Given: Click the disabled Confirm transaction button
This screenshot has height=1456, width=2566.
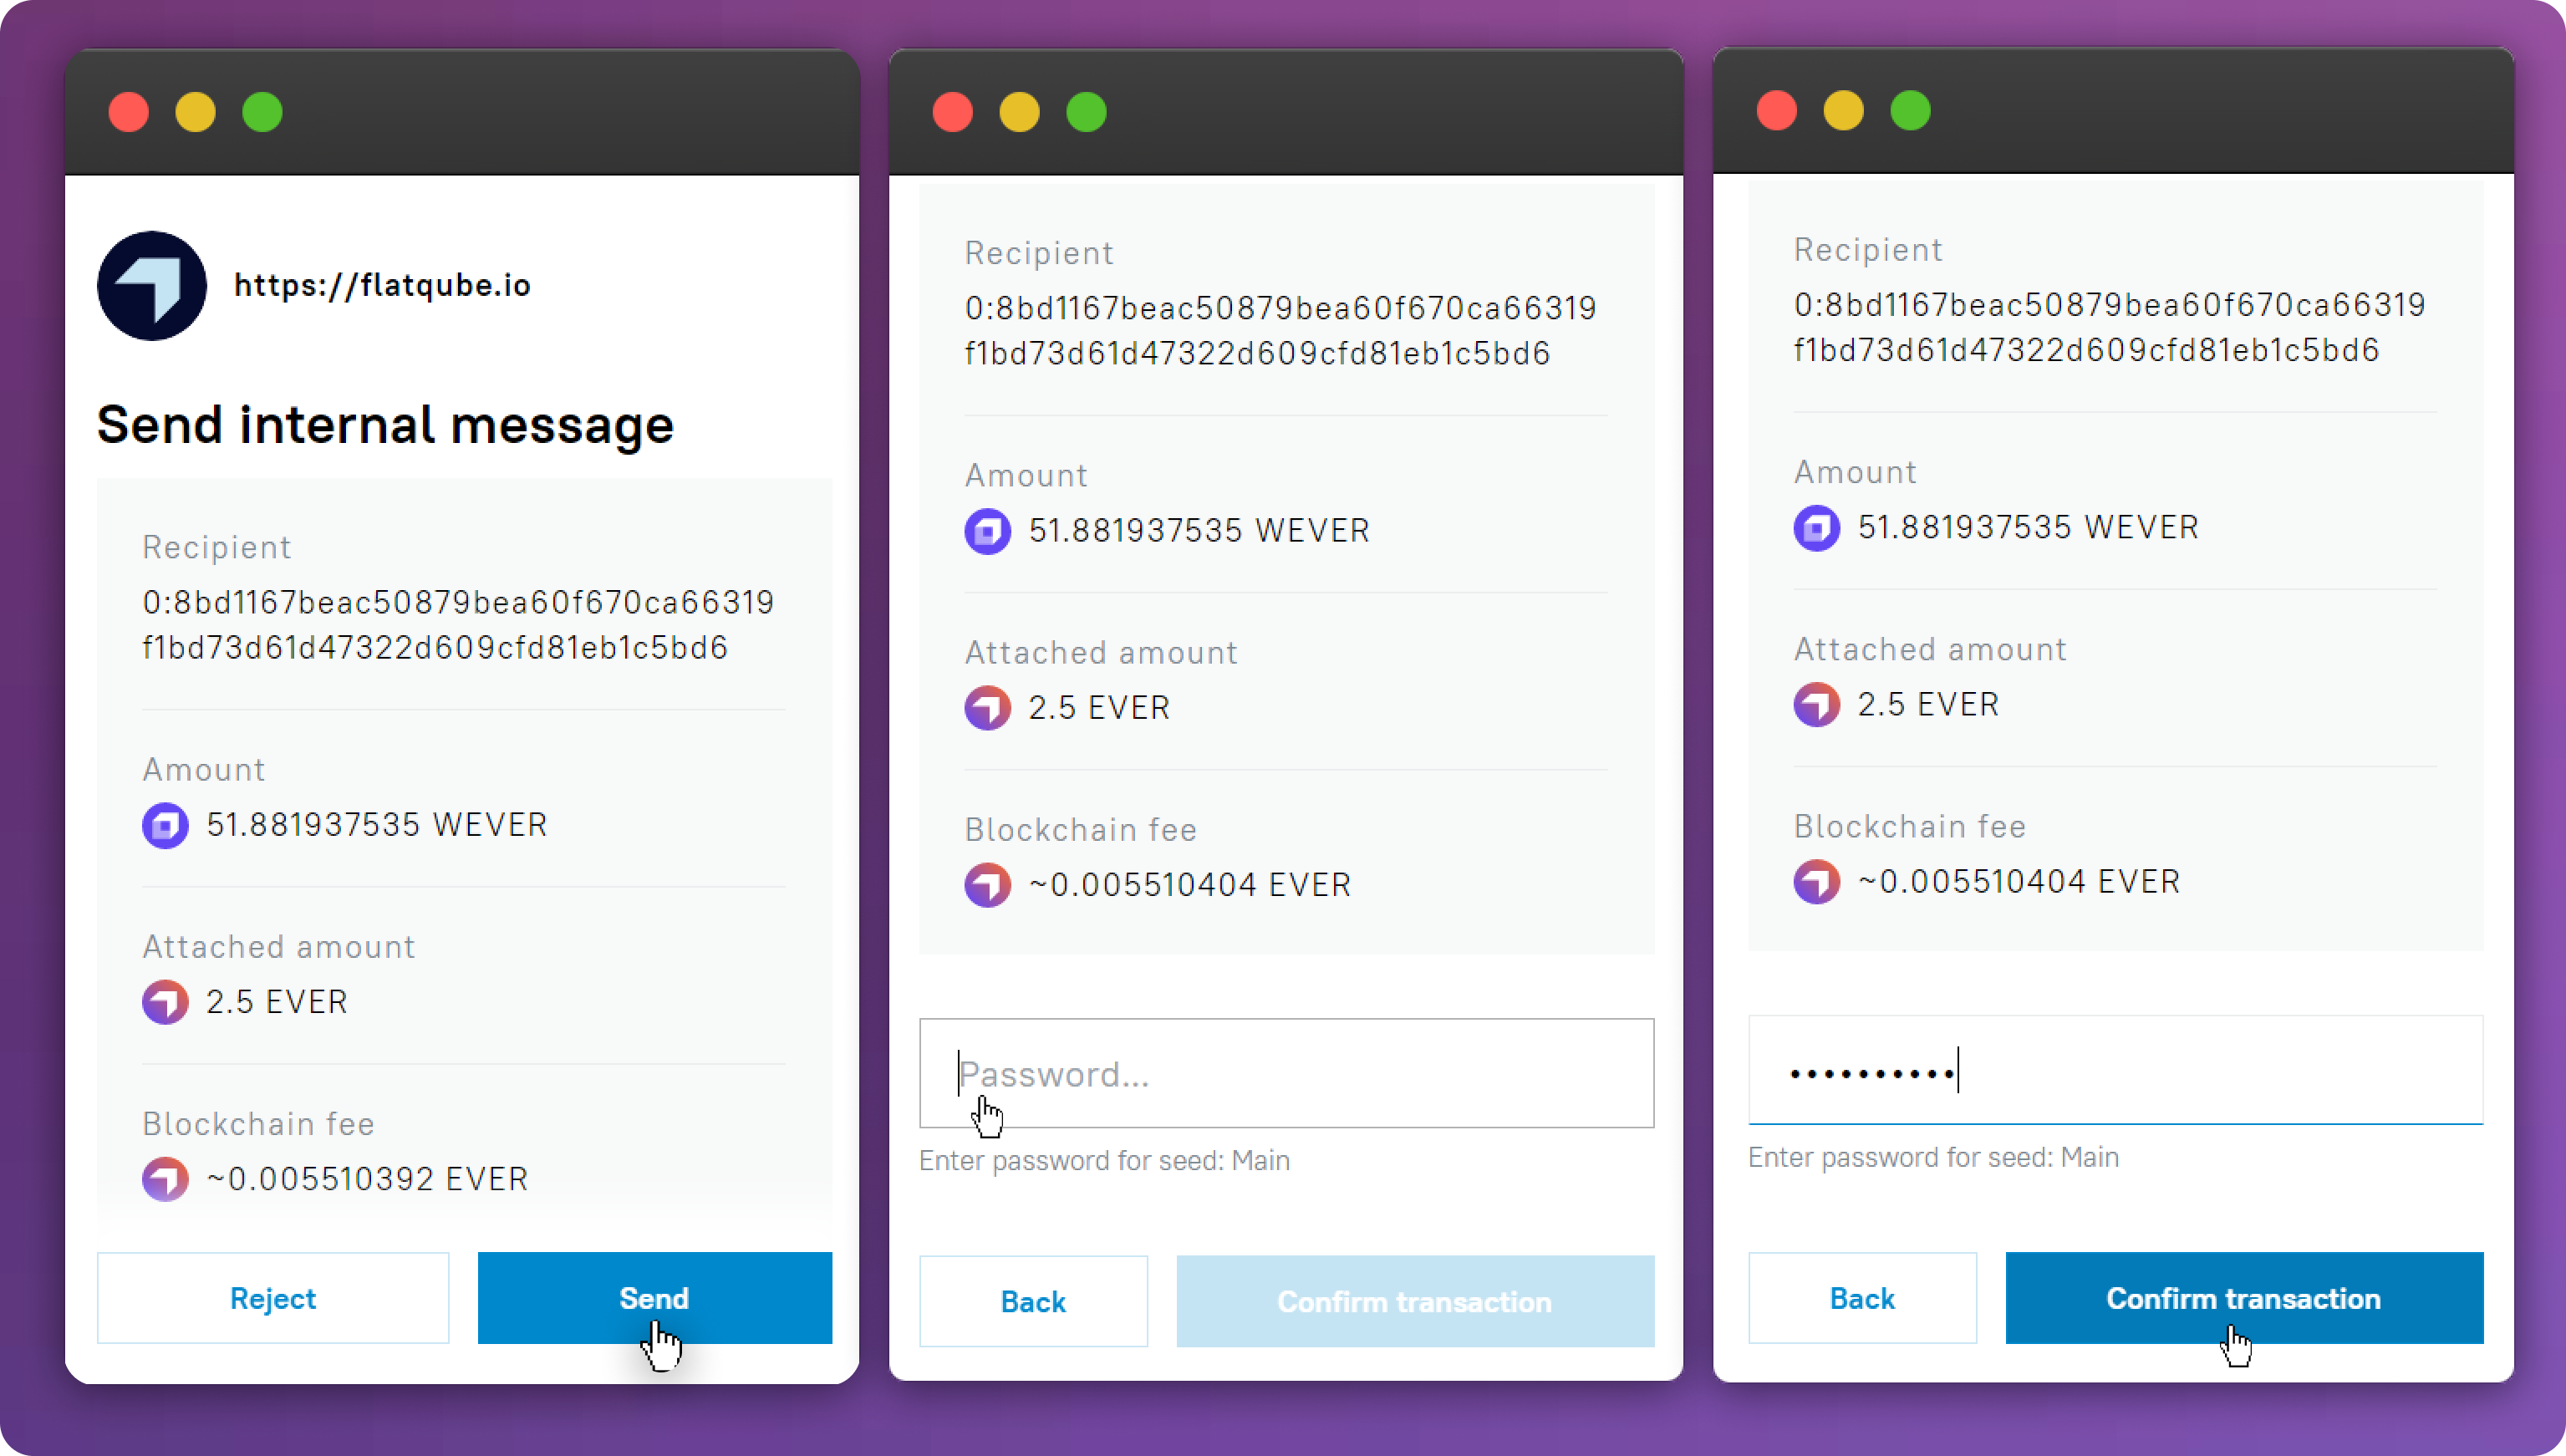Looking at the screenshot, I should pyautogui.click(x=1414, y=1301).
